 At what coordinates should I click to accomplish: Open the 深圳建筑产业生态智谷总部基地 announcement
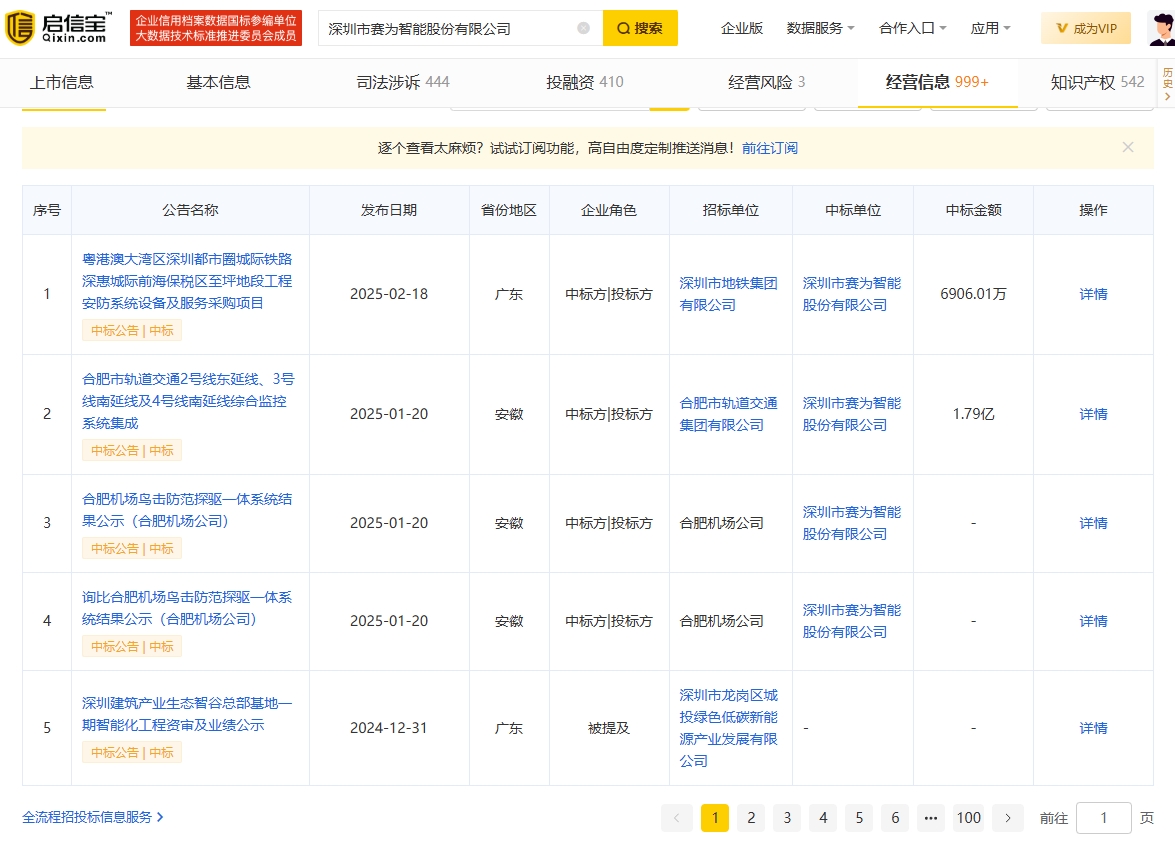(187, 714)
